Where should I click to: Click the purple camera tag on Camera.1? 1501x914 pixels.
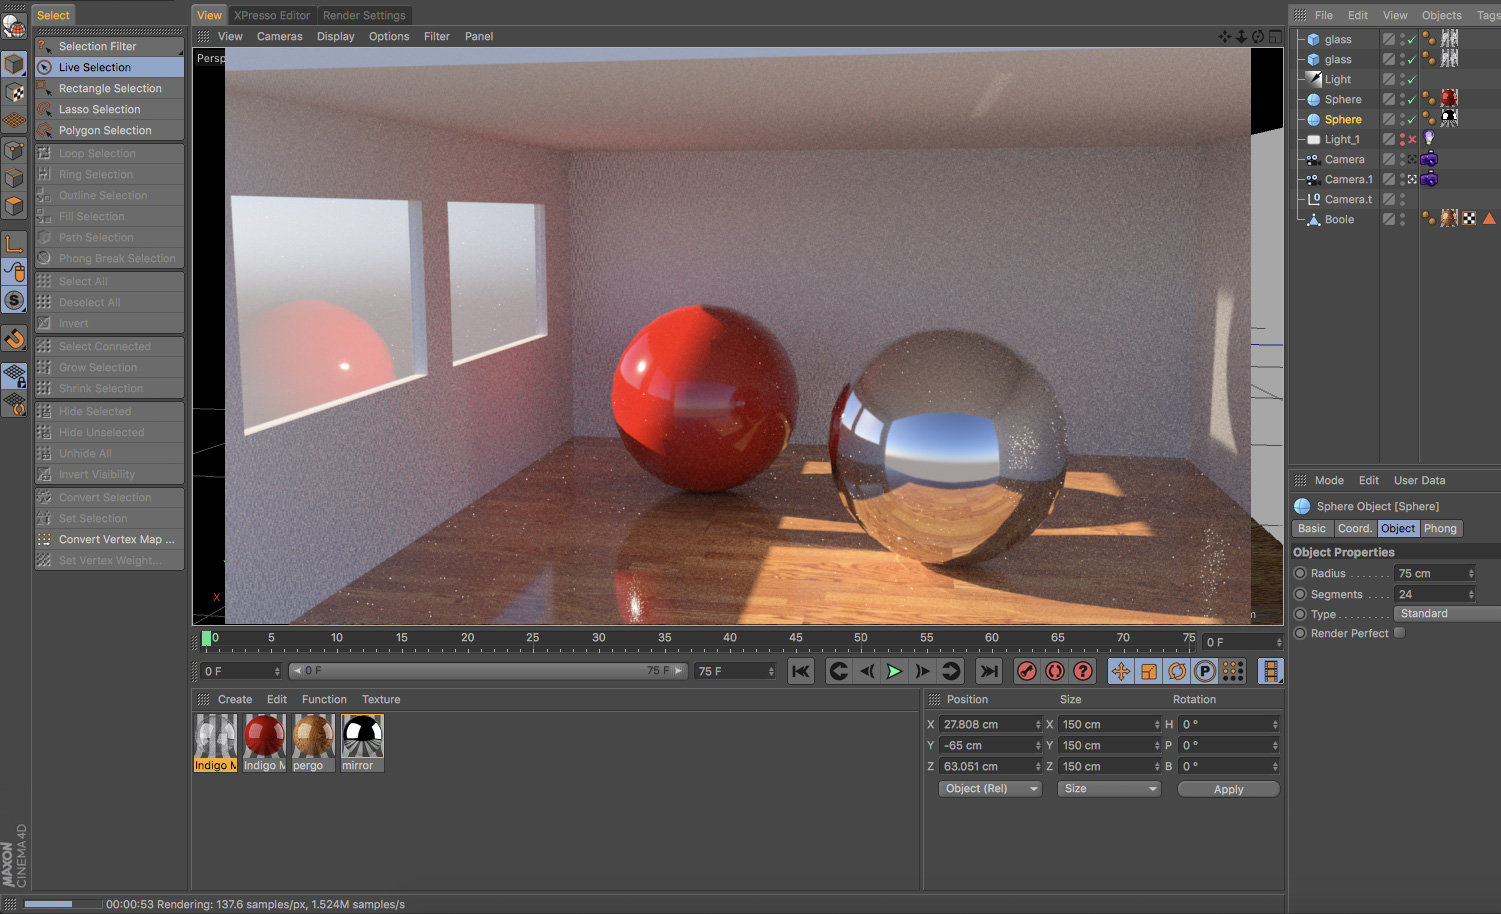pos(1429,179)
